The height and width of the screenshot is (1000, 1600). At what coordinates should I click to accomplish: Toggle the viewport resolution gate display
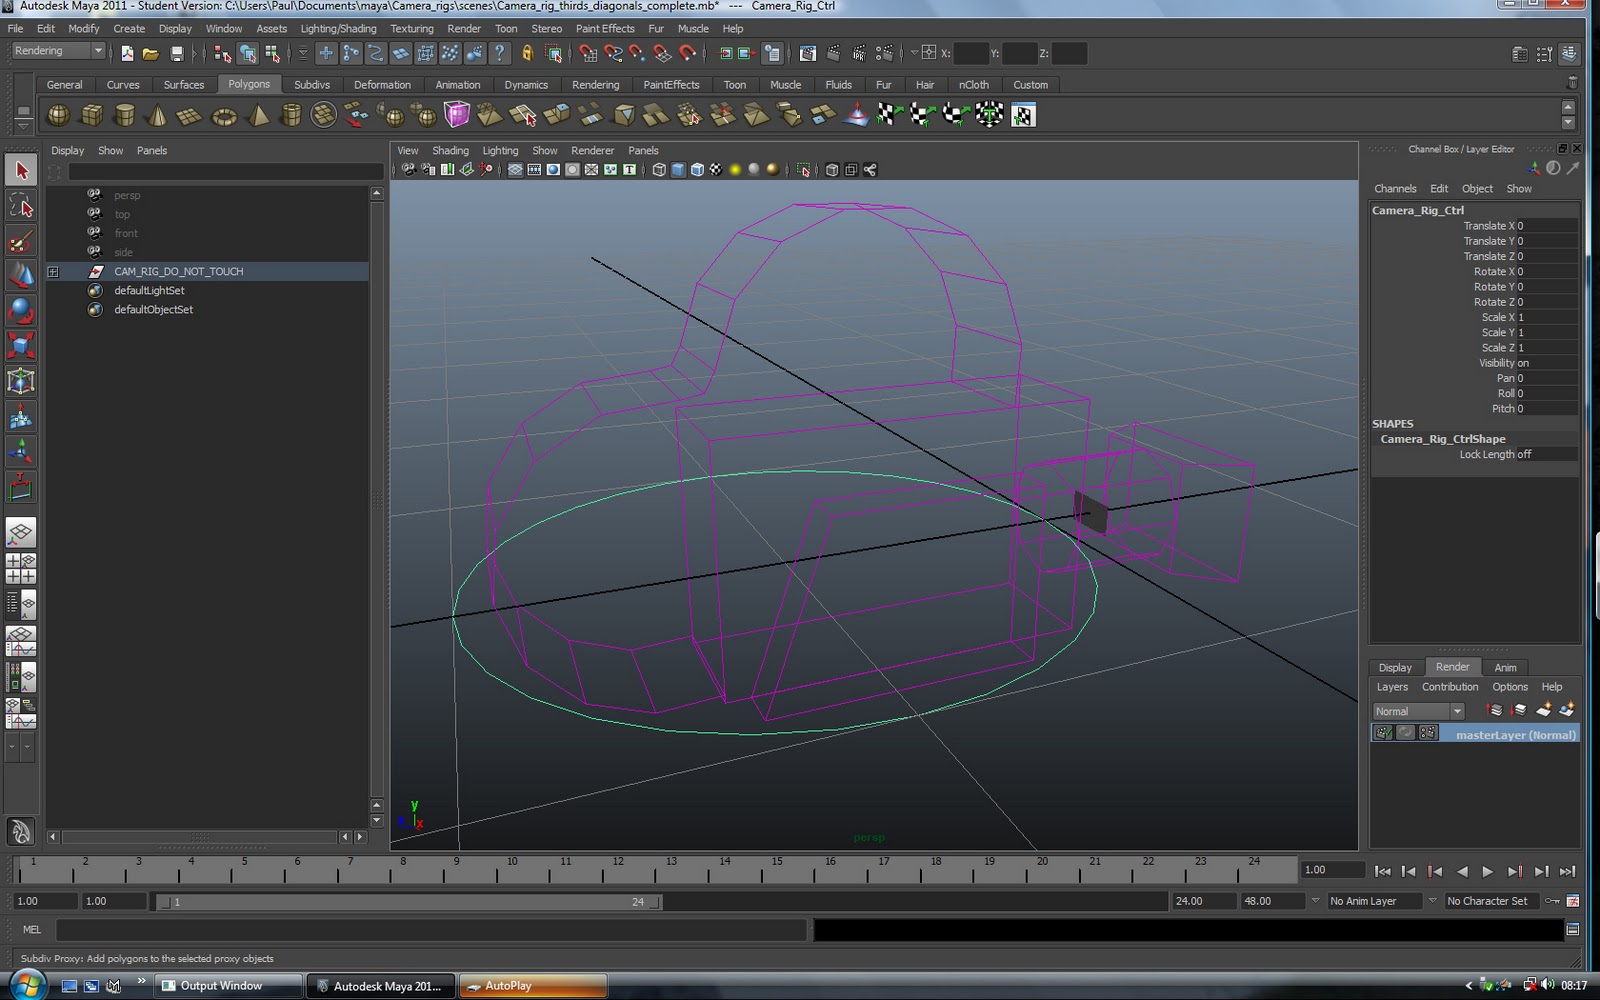pyautogui.click(x=552, y=170)
